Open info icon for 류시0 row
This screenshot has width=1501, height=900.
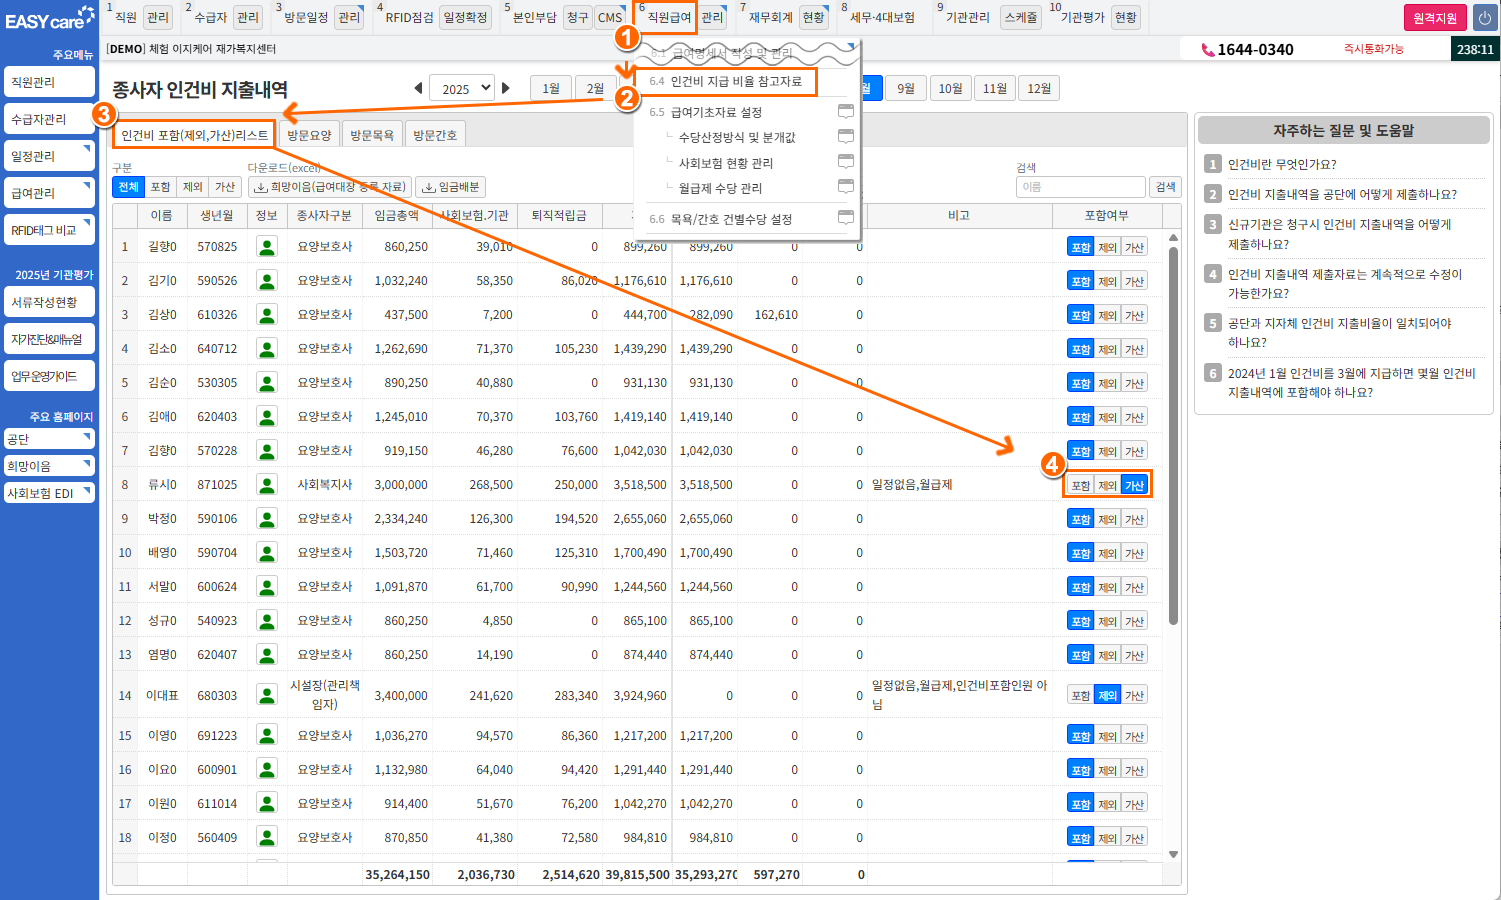click(267, 485)
